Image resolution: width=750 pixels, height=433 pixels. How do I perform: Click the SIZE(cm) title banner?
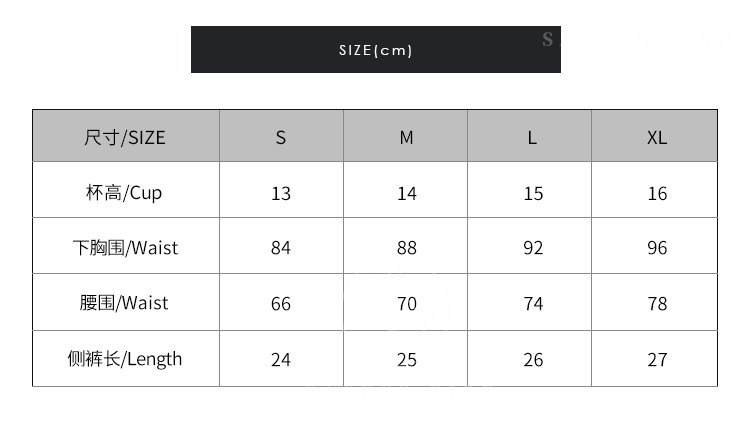click(375, 50)
